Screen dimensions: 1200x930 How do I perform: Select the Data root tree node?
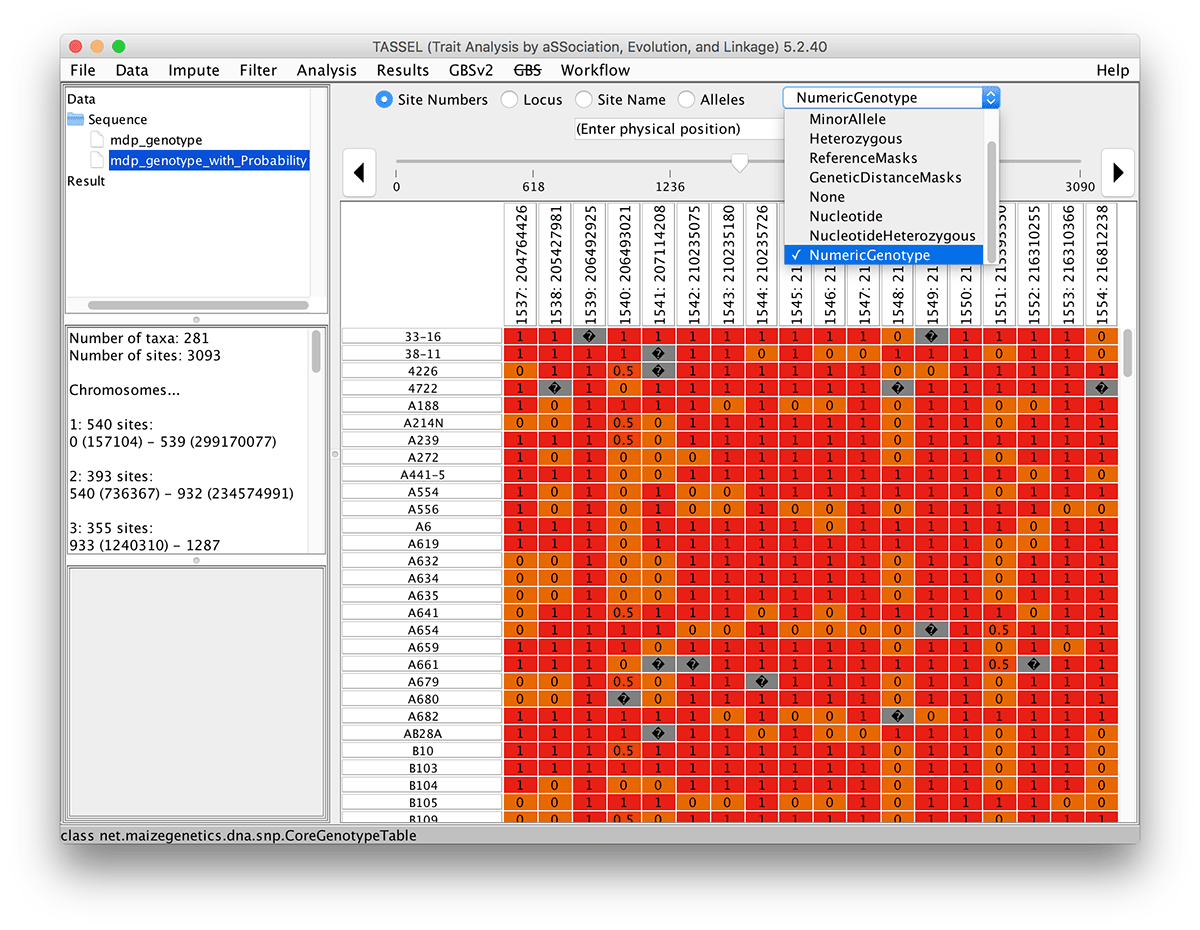point(81,99)
